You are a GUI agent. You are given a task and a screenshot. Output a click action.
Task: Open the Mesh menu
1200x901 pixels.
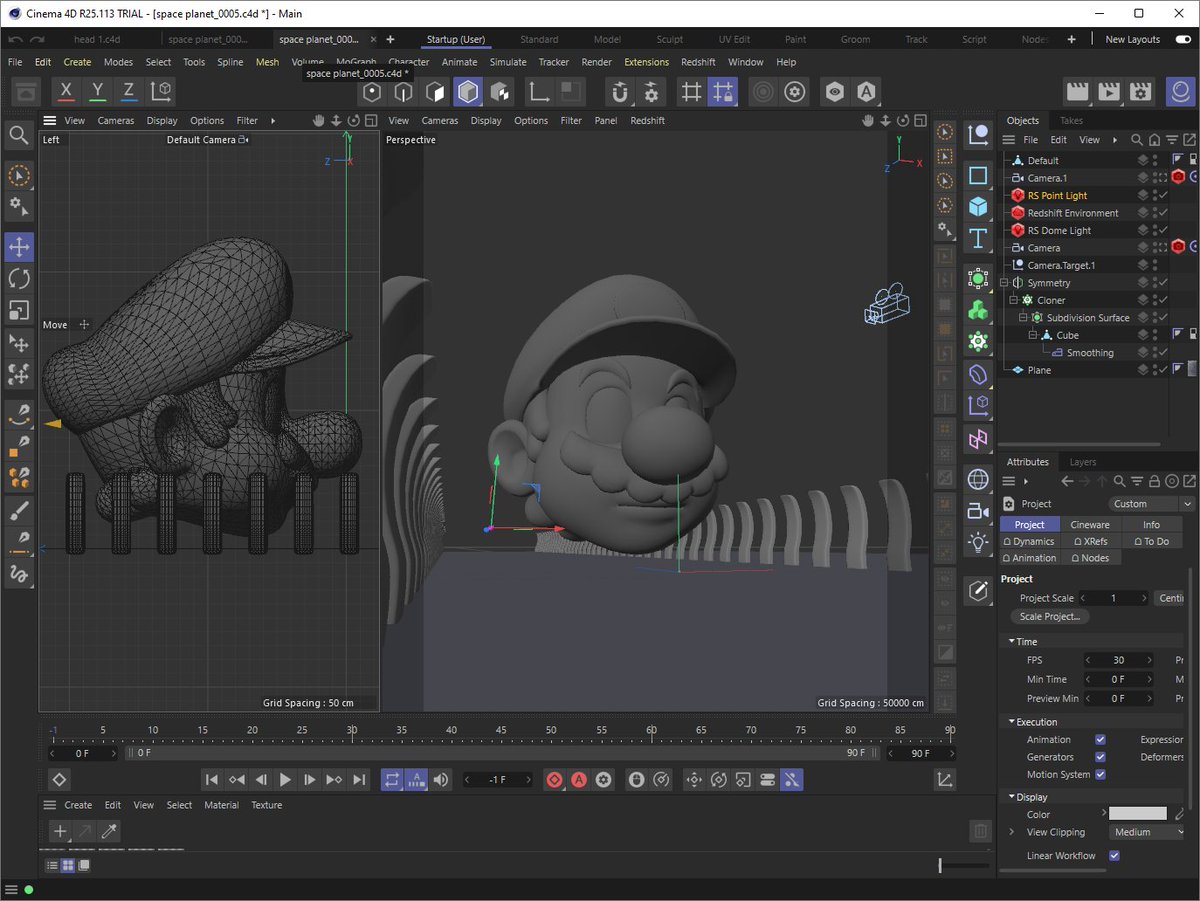coord(267,62)
